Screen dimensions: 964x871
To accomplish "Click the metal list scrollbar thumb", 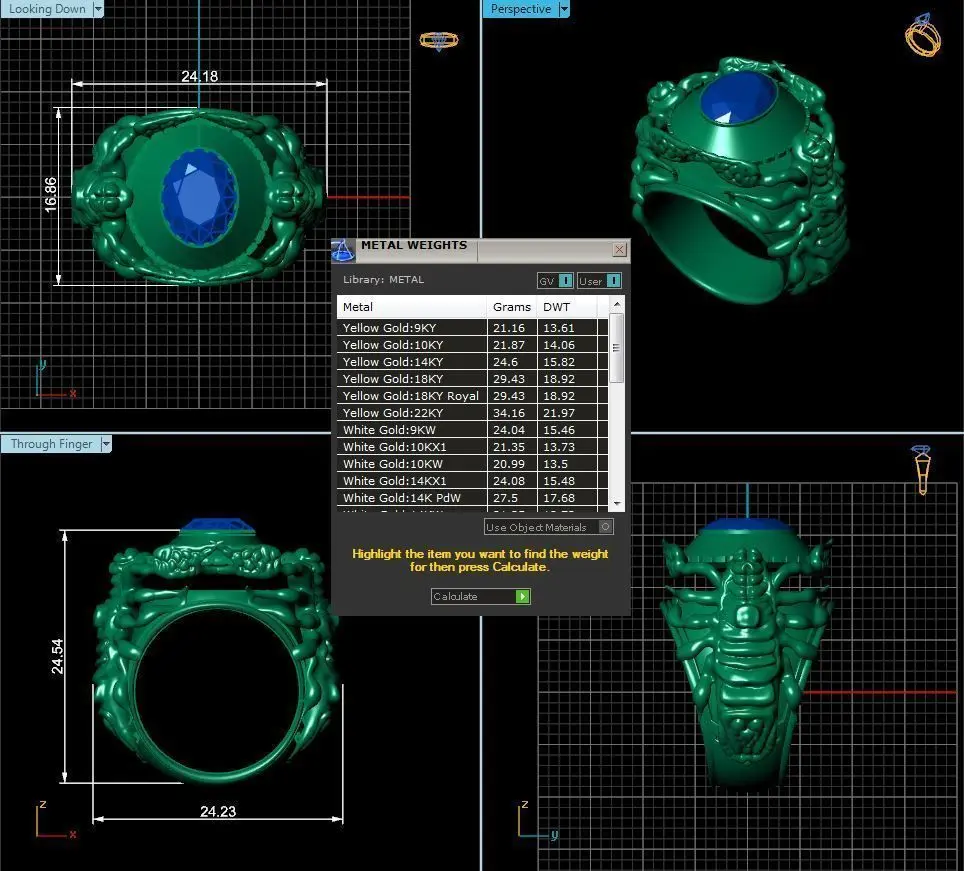I will [617, 348].
